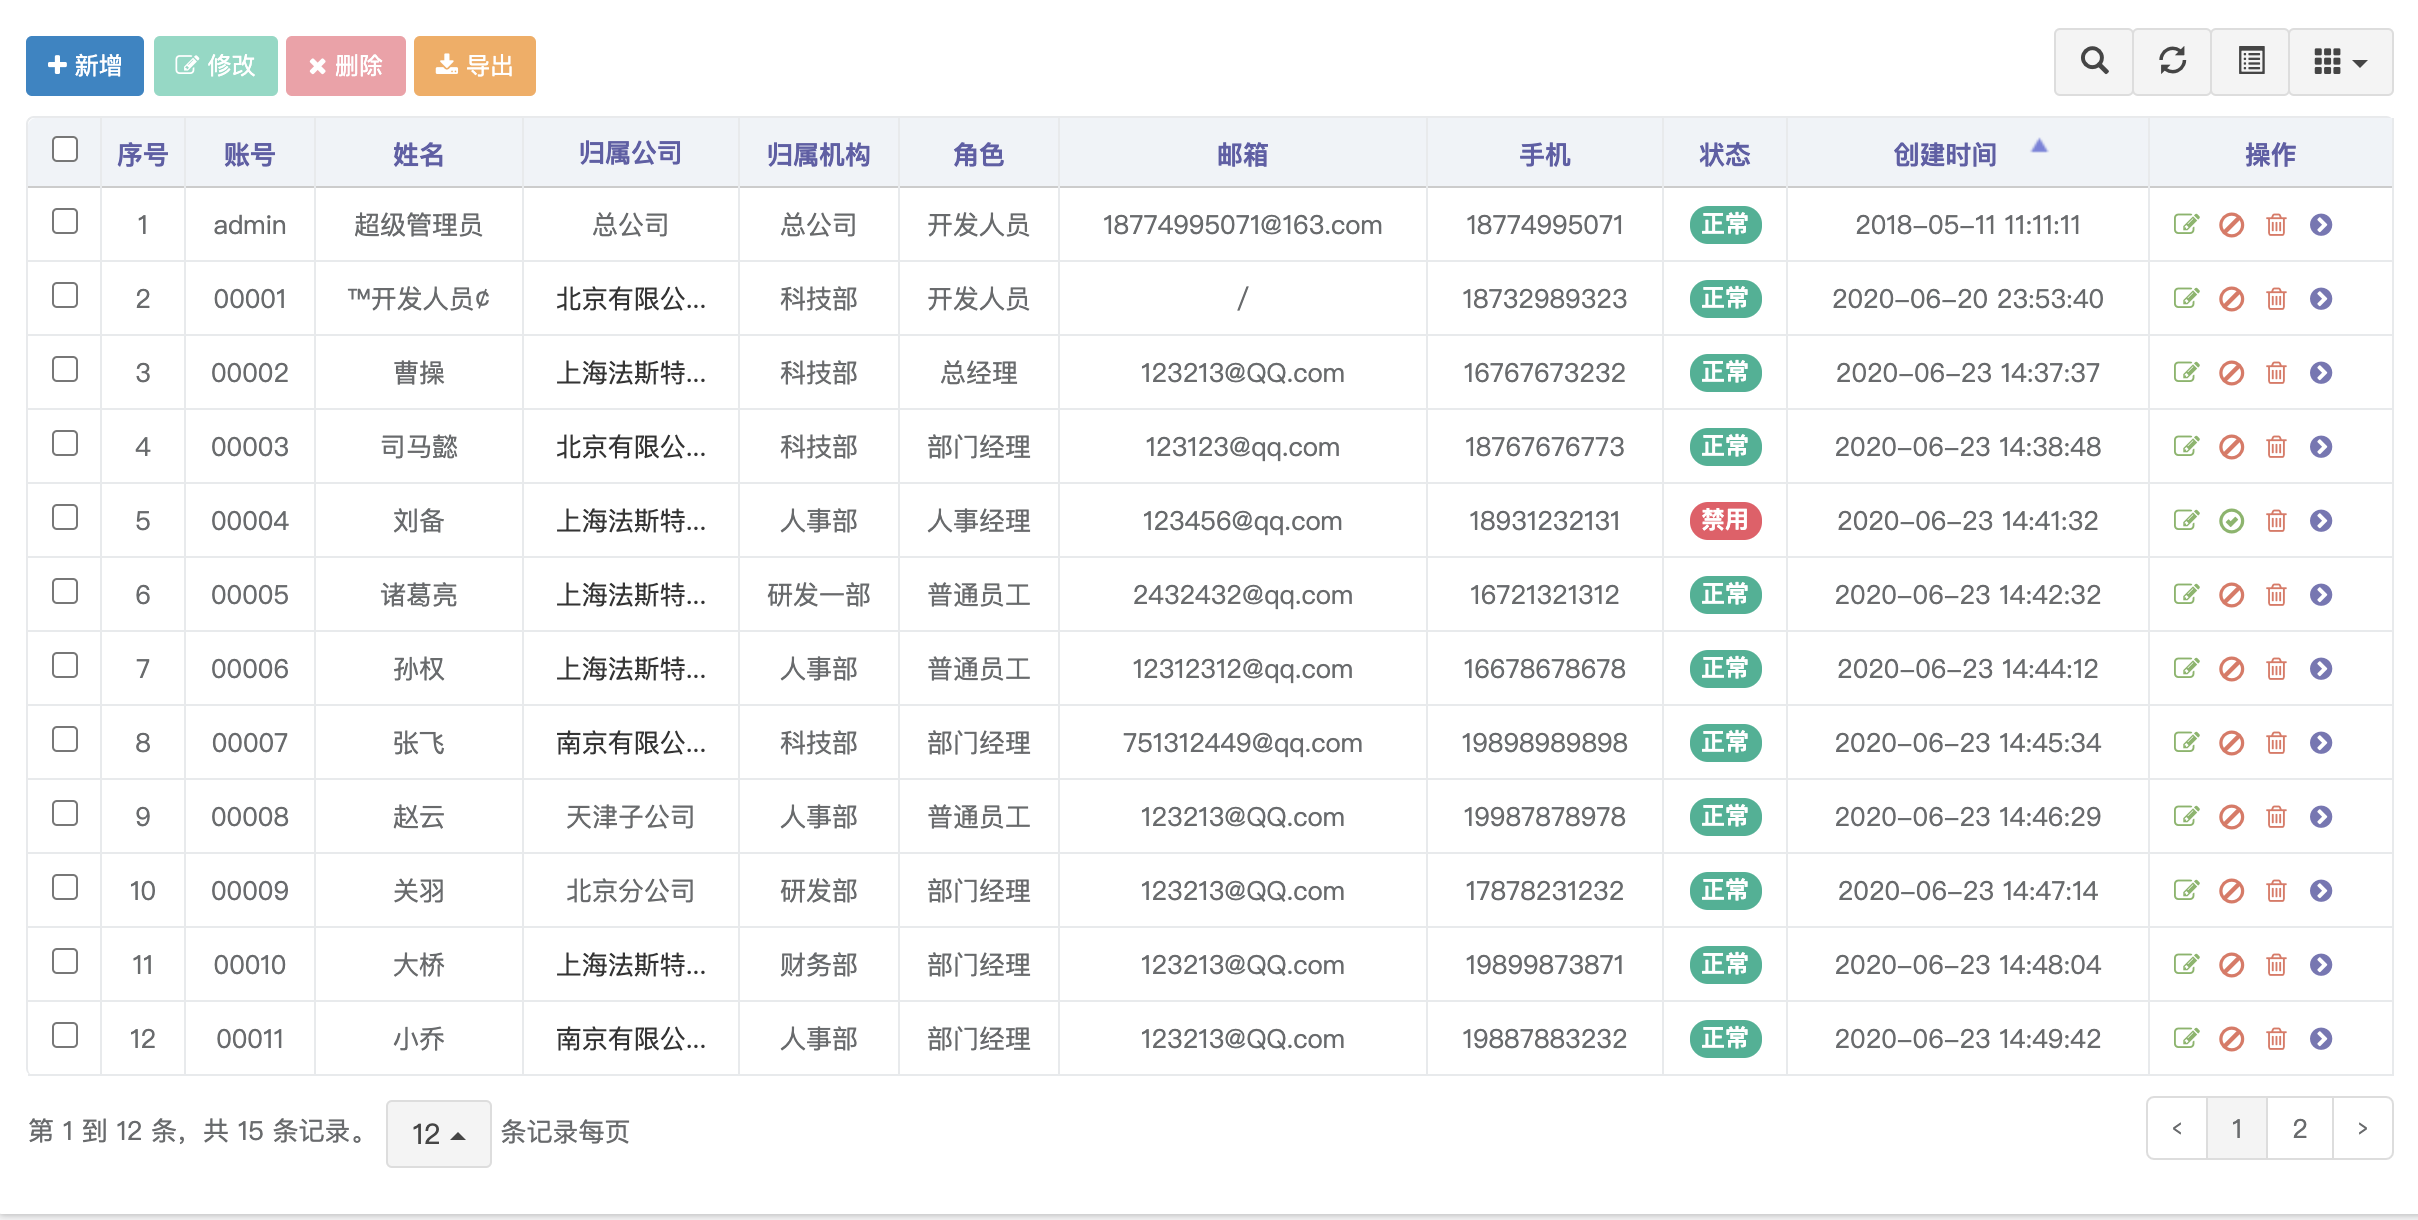The height and width of the screenshot is (1220, 2418).
Task: Click the search magnifier icon
Action: [x=2094, y=62]
